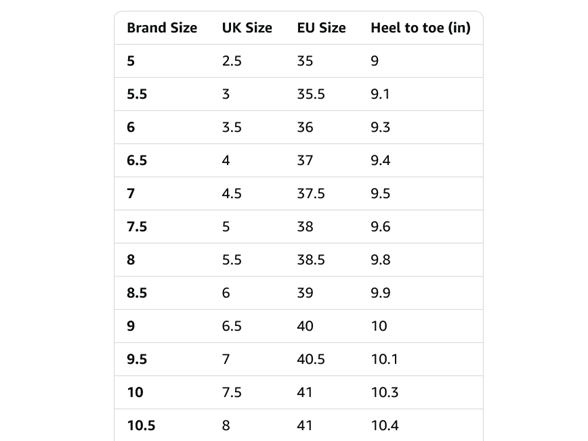
Task: Click the EU Size column header
Action: pos(321,28)
